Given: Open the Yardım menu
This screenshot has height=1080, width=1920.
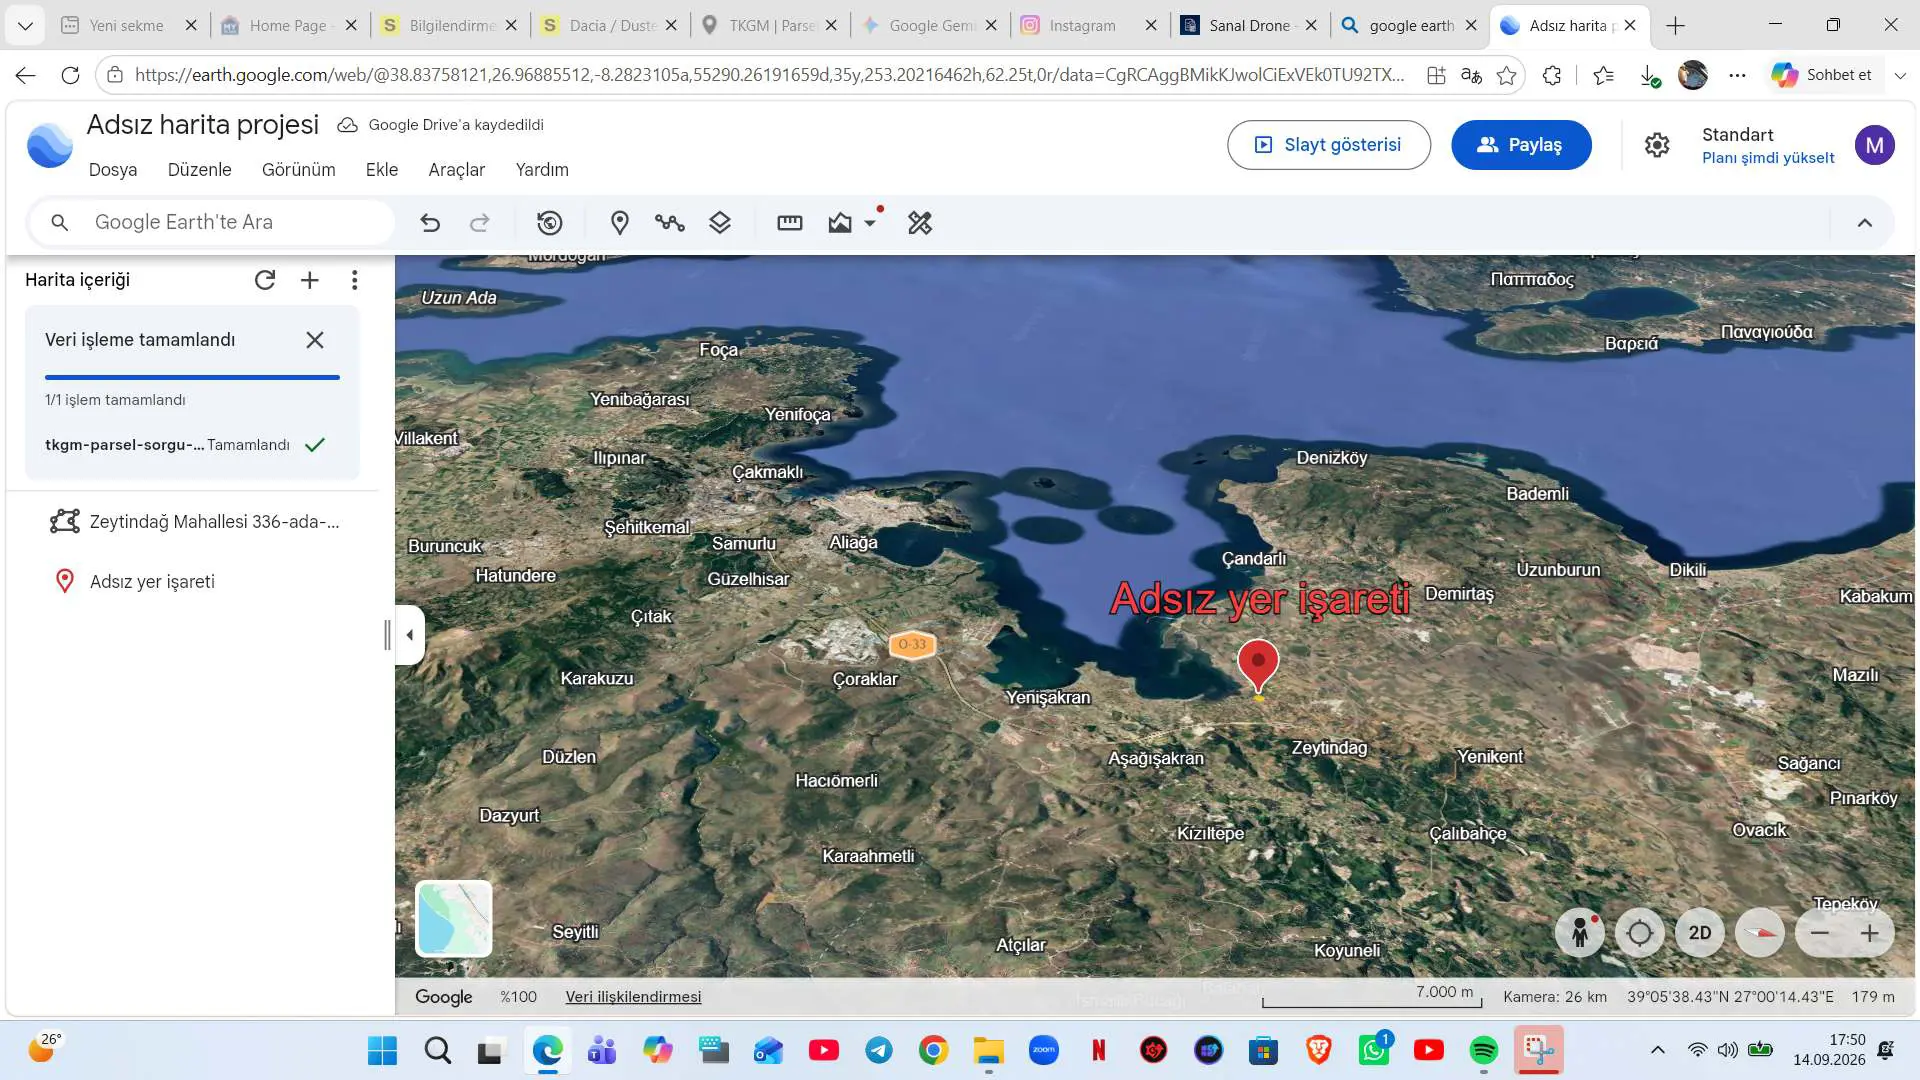Looking at the screenshot, I should [542, 170].
